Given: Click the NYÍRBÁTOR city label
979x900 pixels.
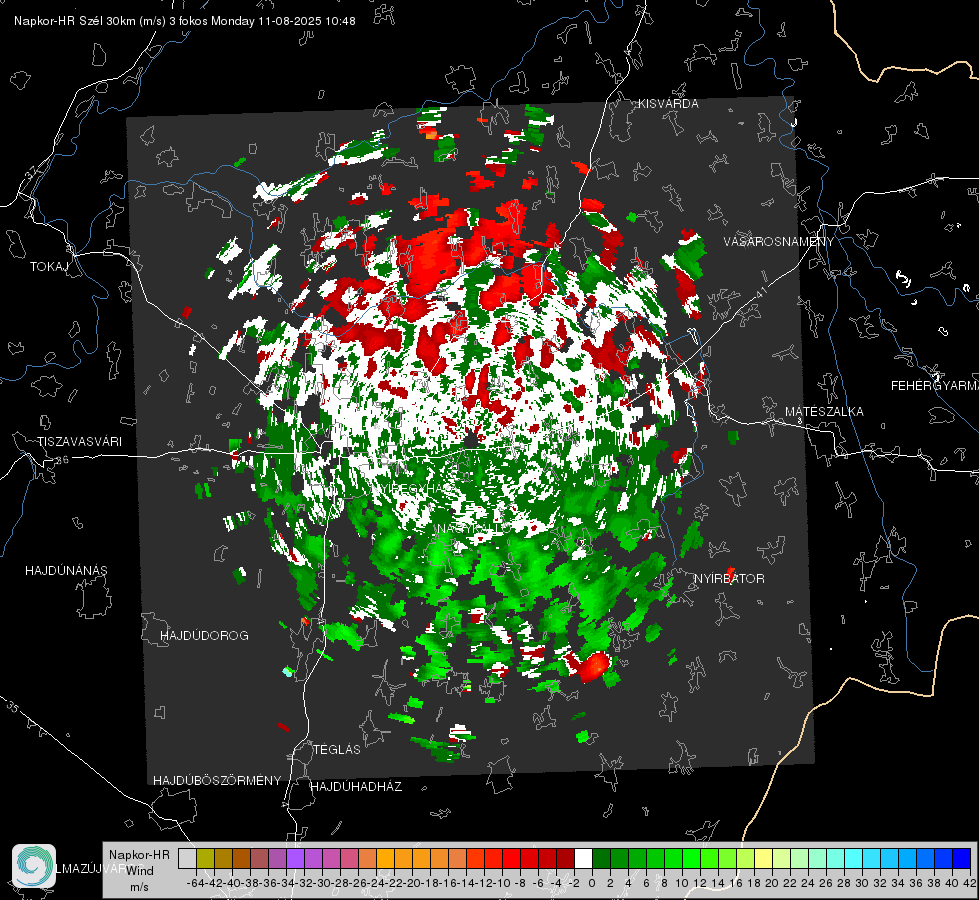Looking at the screenshot, I should tap(729, 579).
